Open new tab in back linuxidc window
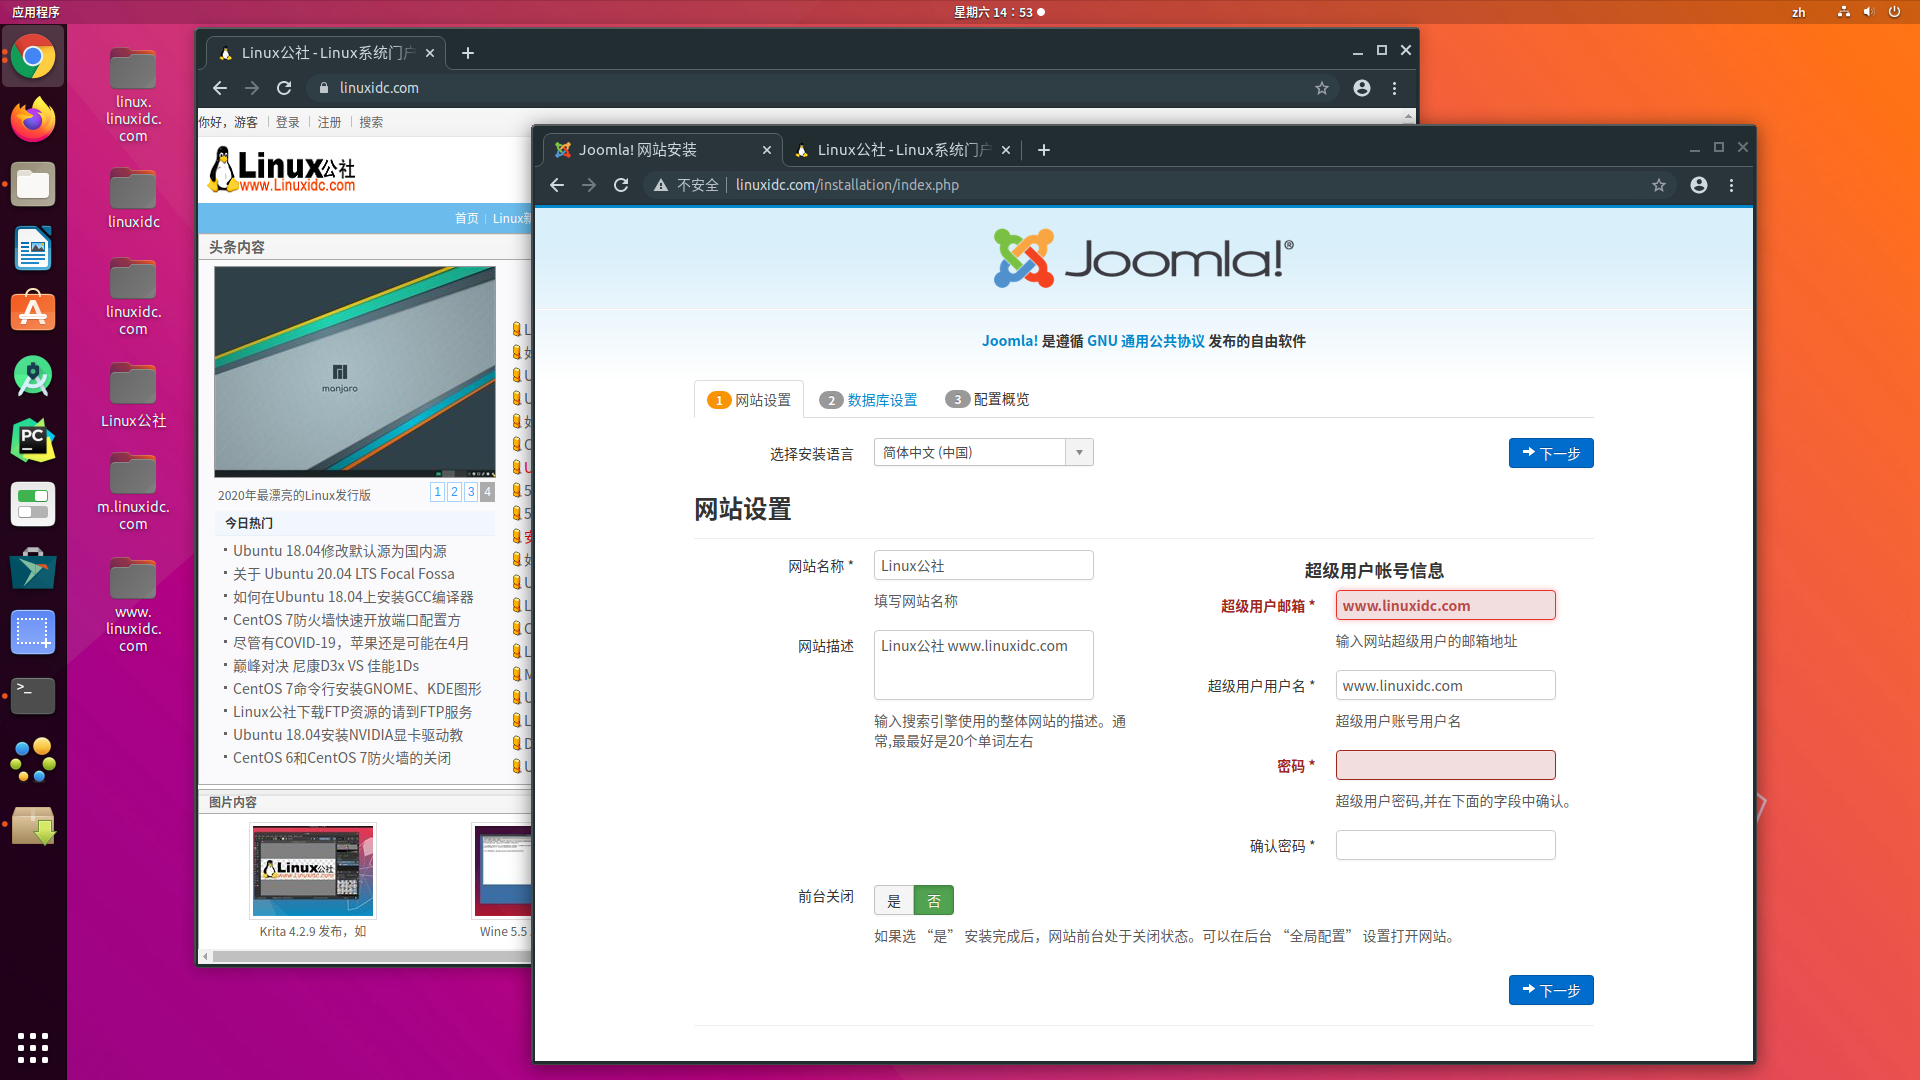This screenshot has width=1920, height=1080. click(x=468, y=53)
